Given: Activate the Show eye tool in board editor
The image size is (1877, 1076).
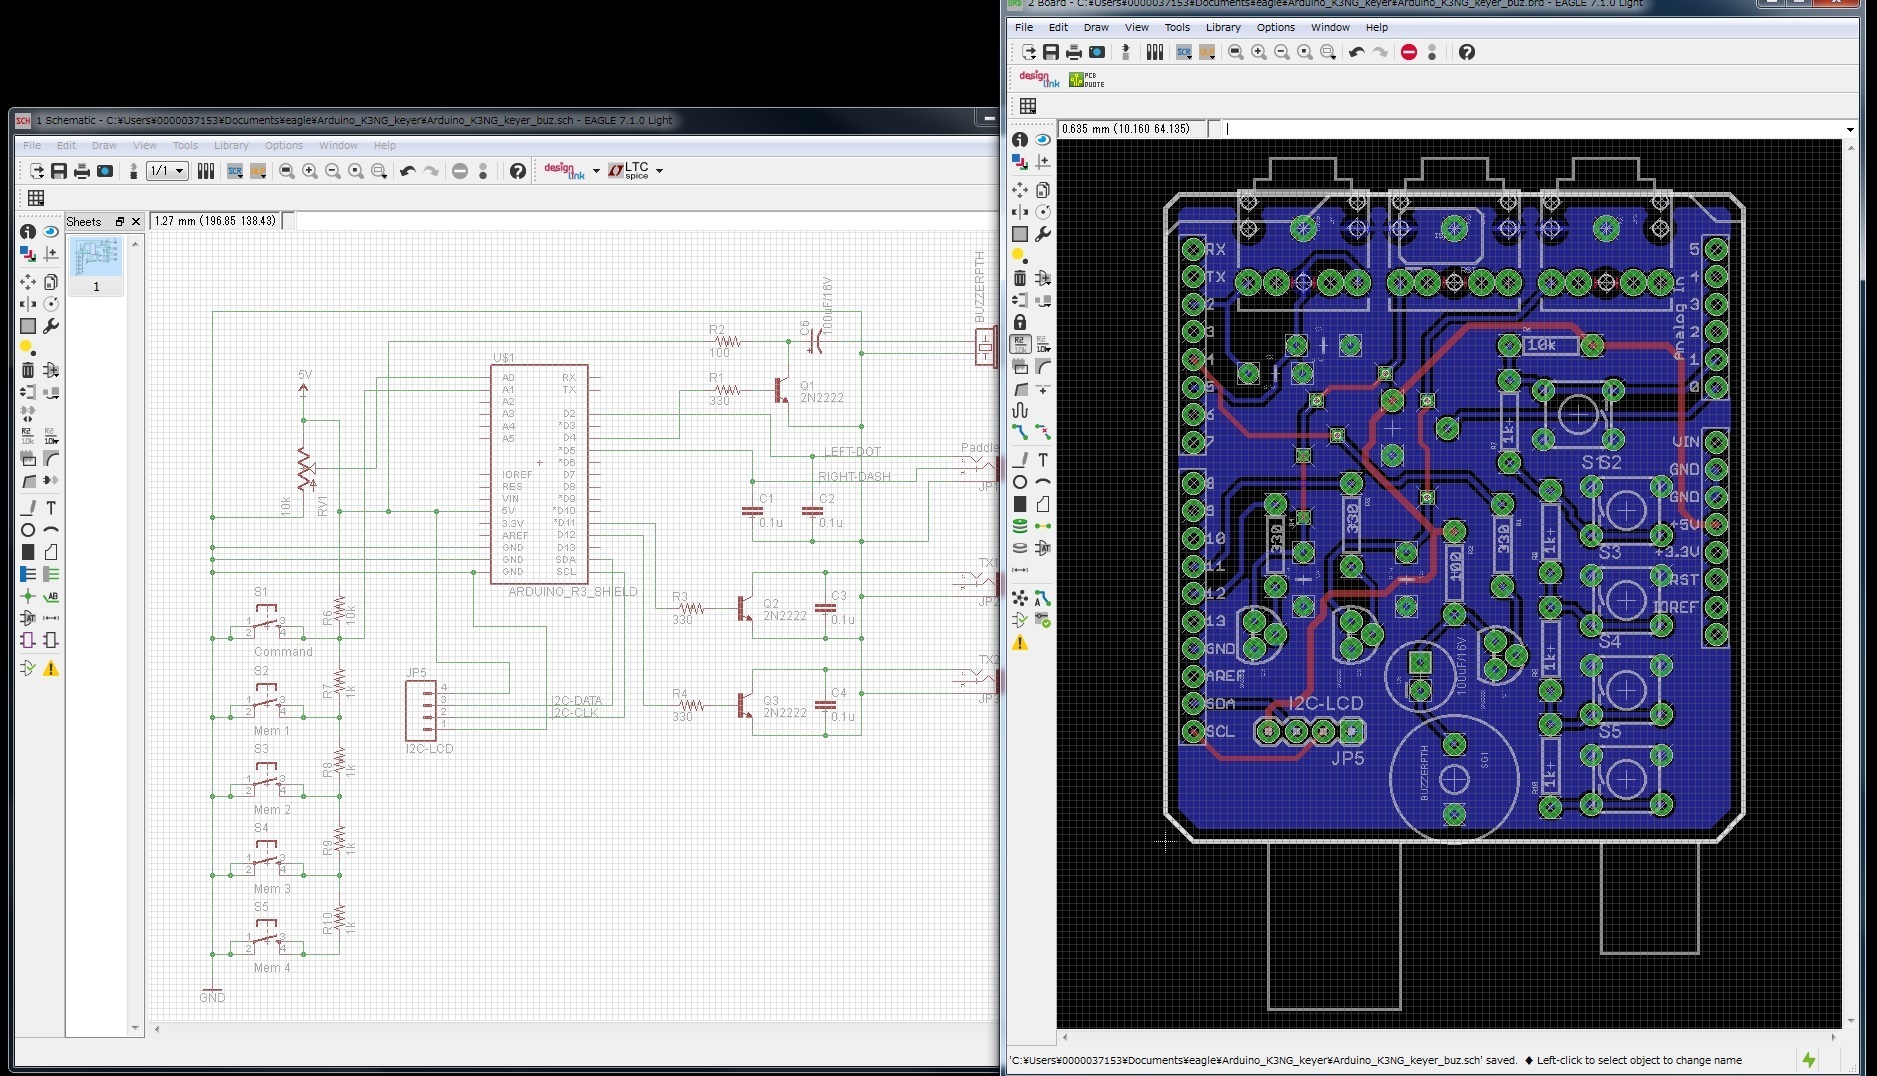Looking at the screenshot, I should point(1043,140).
